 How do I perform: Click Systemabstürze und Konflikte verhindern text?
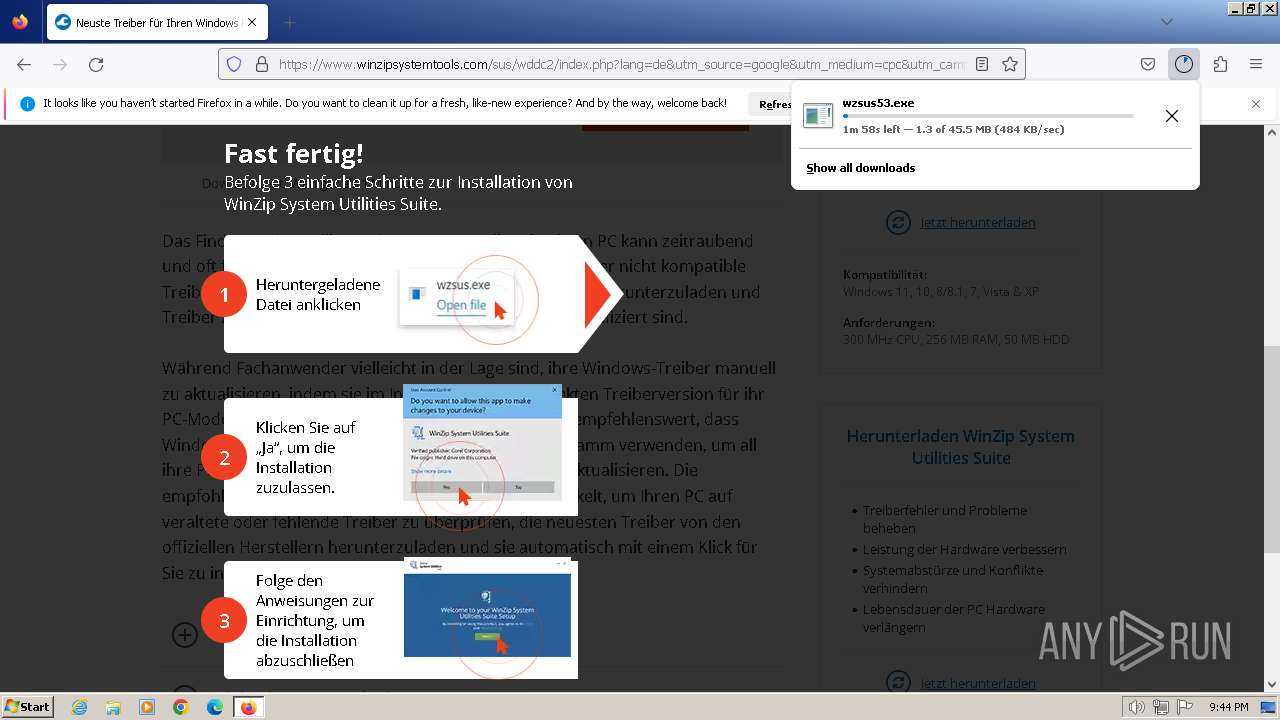coord(953,579)
